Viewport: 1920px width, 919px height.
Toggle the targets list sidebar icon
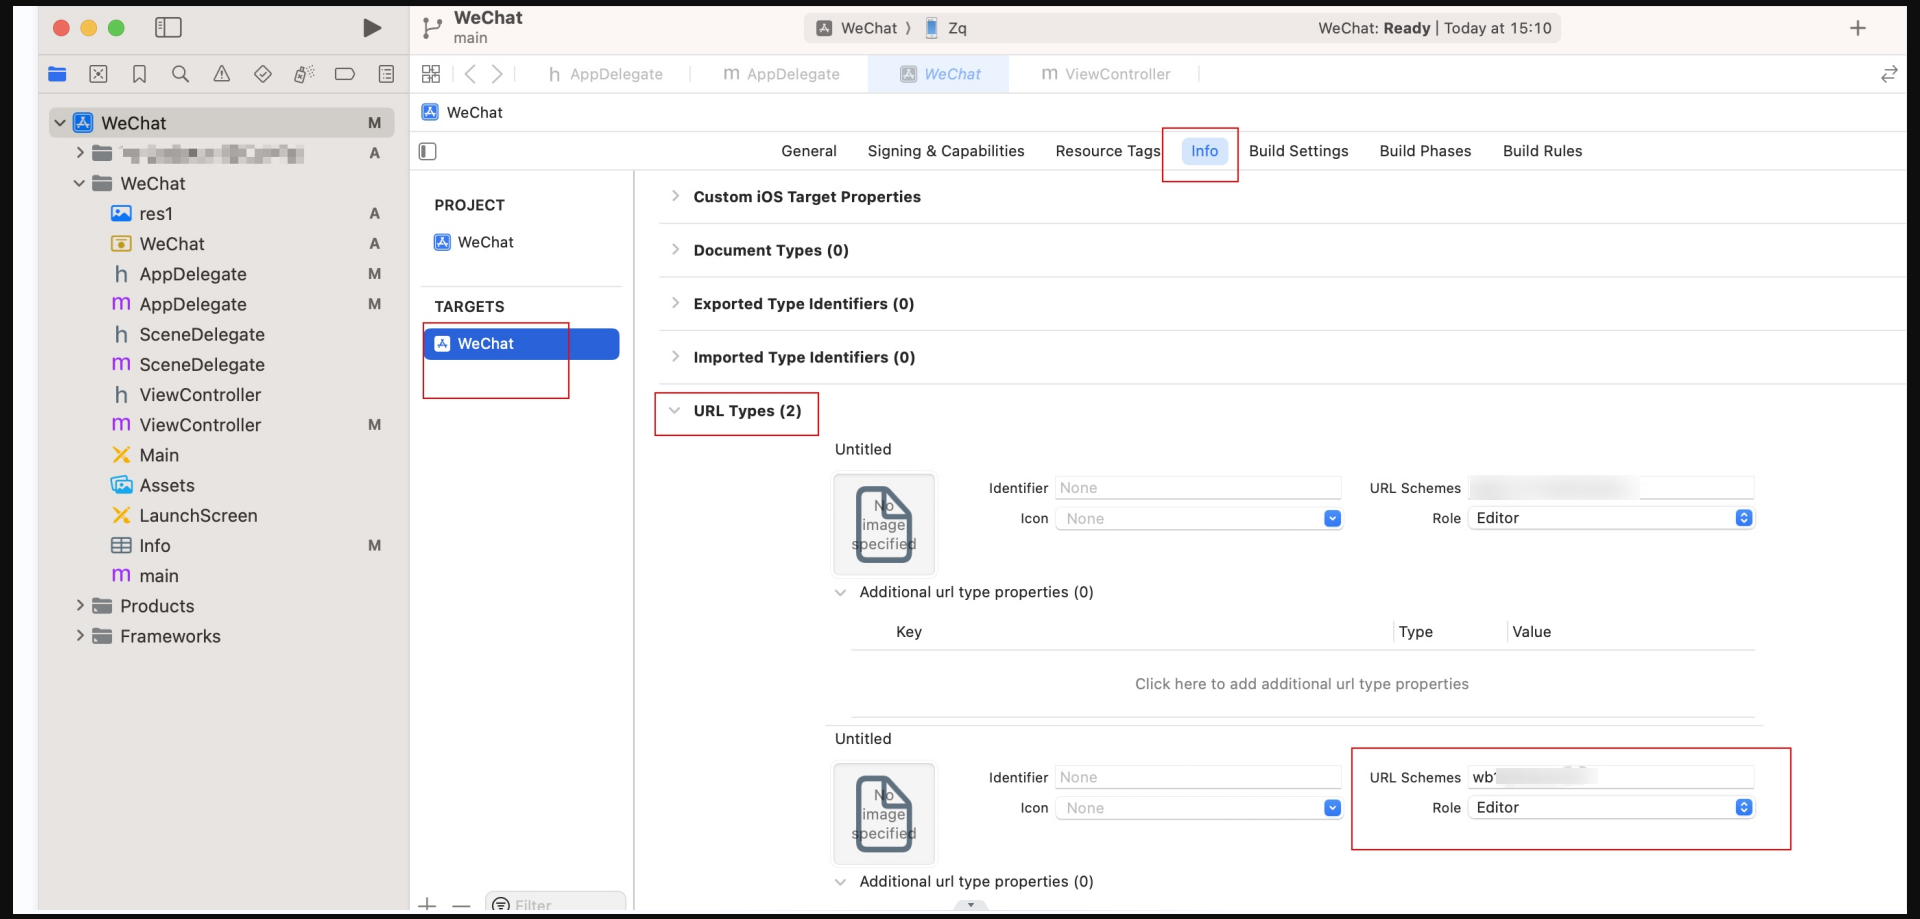(428, 151)
